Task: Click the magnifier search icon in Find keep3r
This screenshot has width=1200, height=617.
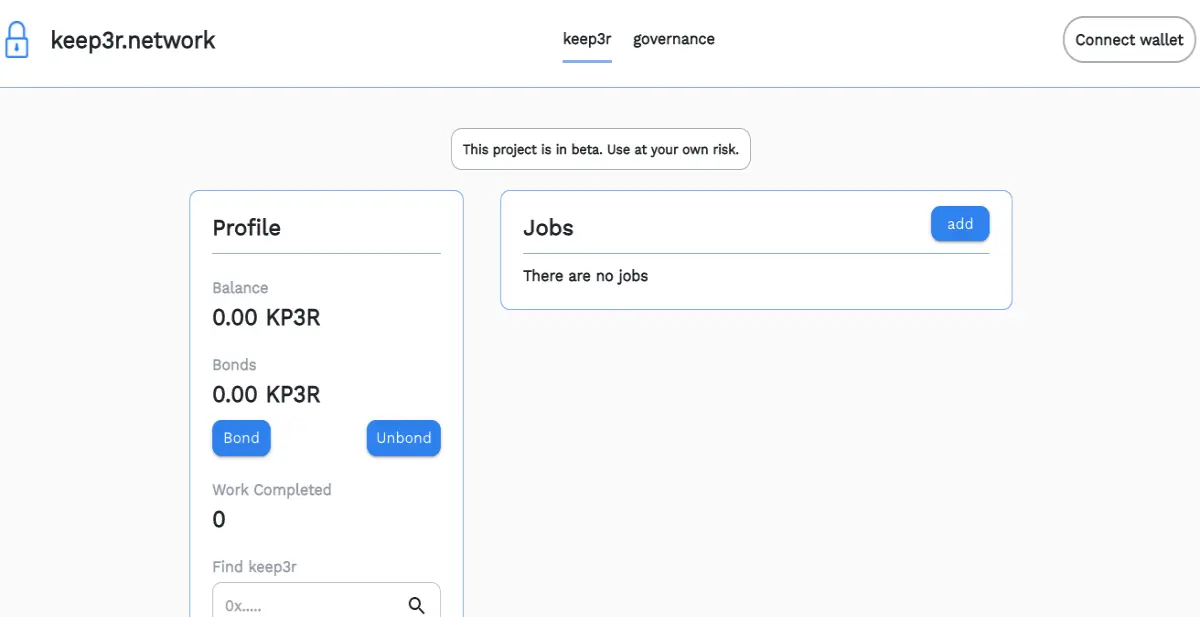Action: [x=417, y=605]
